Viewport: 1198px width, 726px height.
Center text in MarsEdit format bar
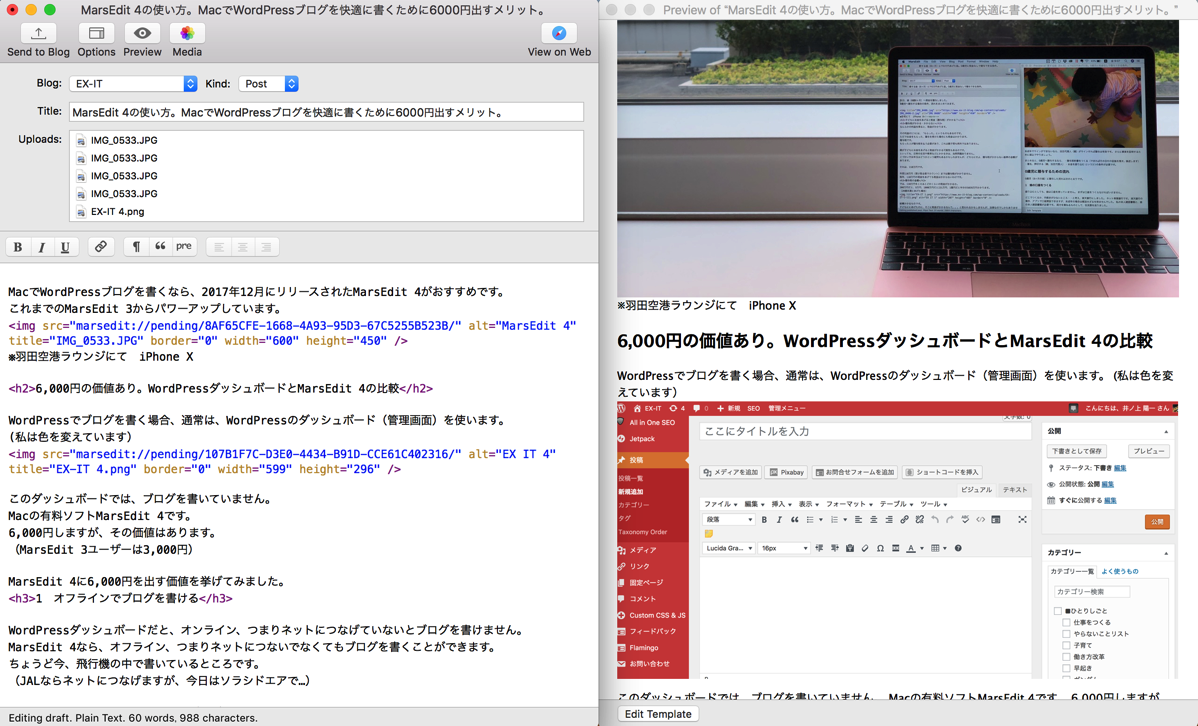point(242,247)
